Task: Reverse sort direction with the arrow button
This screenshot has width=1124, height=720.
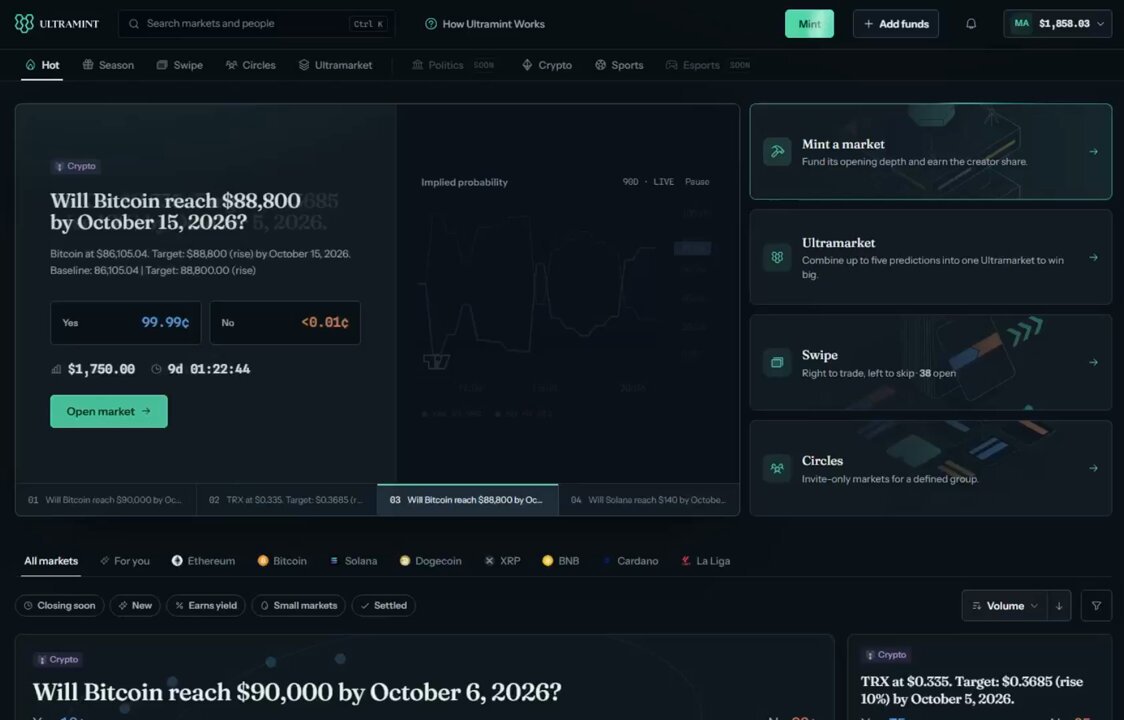Action: tap(1059, 606)
